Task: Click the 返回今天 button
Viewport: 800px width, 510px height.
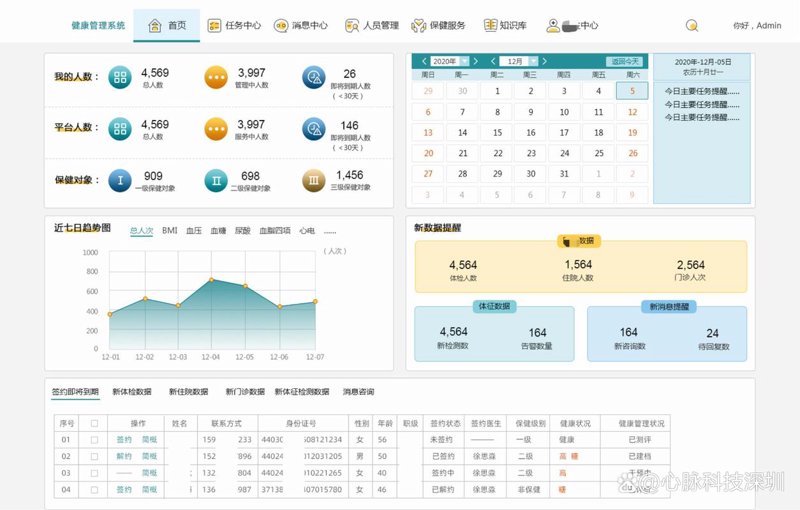Action: (625, 61)
